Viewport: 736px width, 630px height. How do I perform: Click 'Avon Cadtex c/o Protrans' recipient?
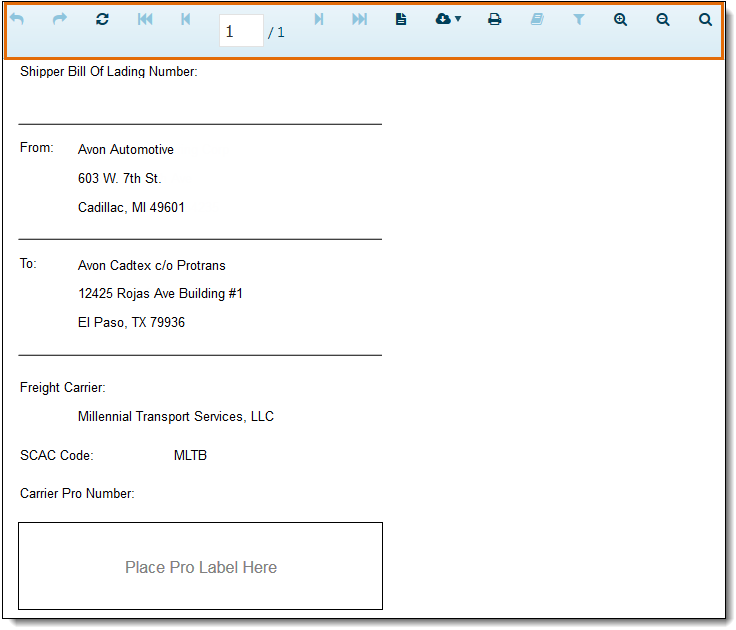coord(152,265)
